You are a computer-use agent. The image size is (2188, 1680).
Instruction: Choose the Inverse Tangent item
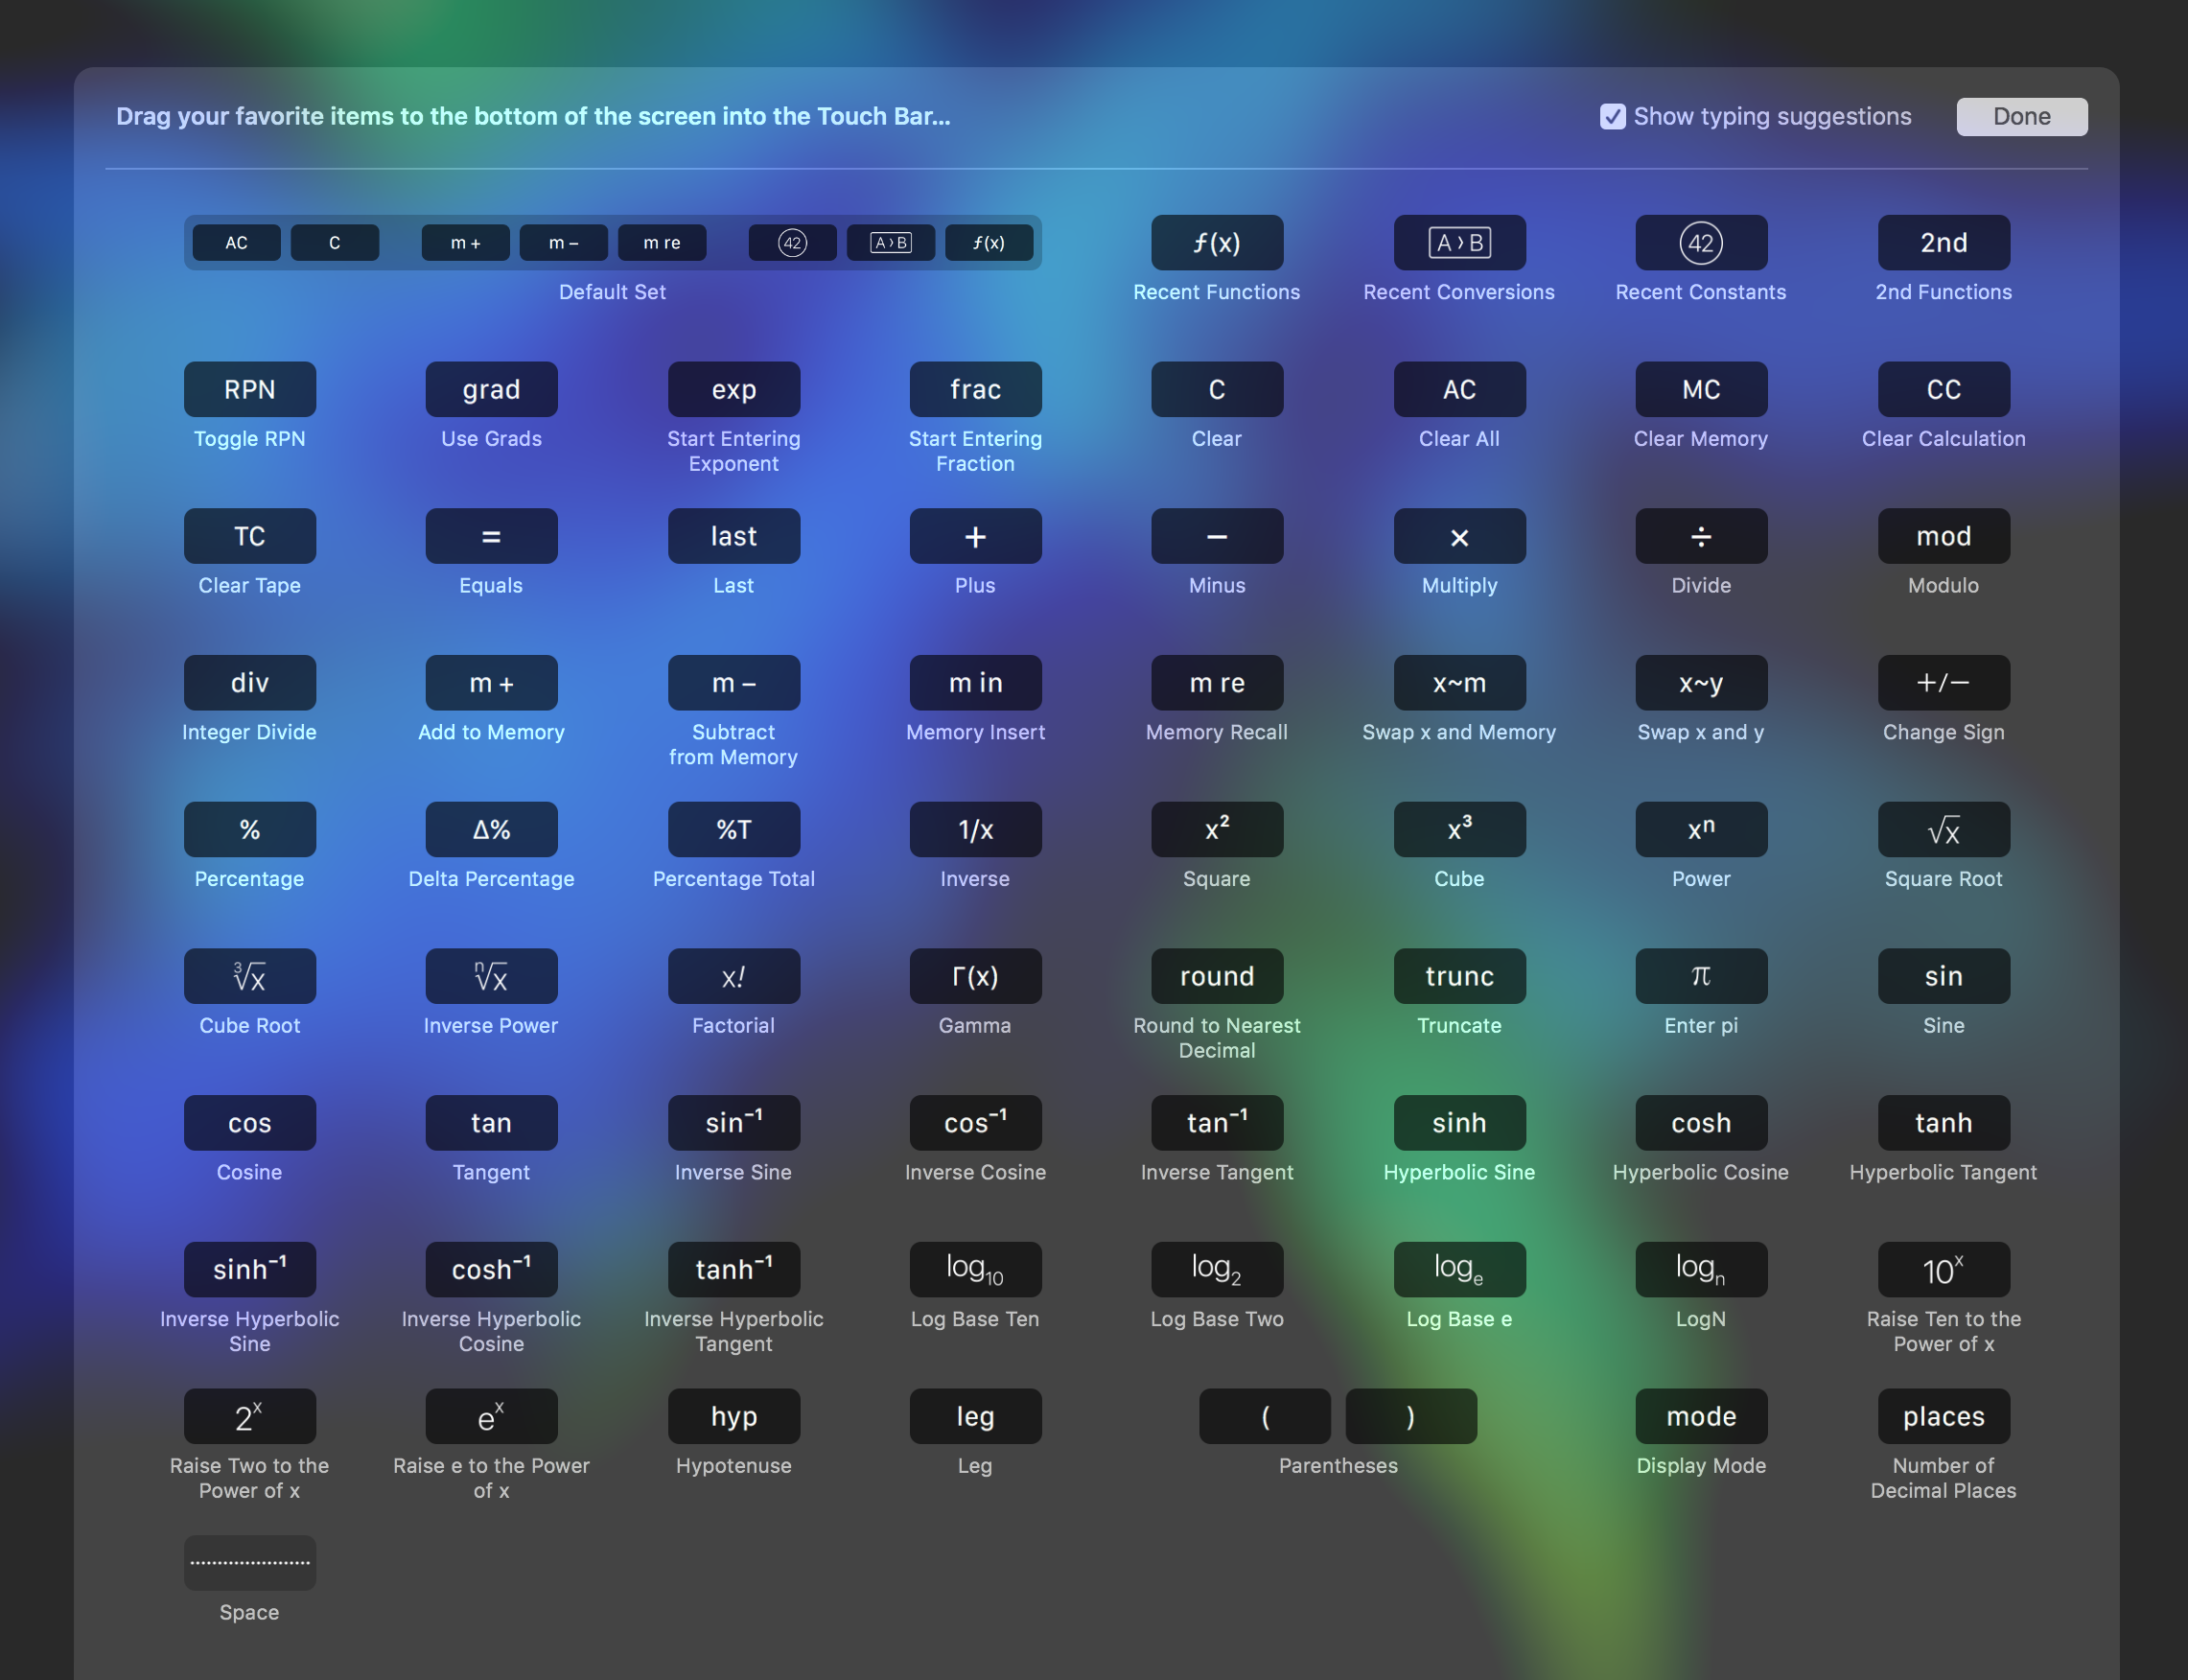click(x=1216, y=1123)
